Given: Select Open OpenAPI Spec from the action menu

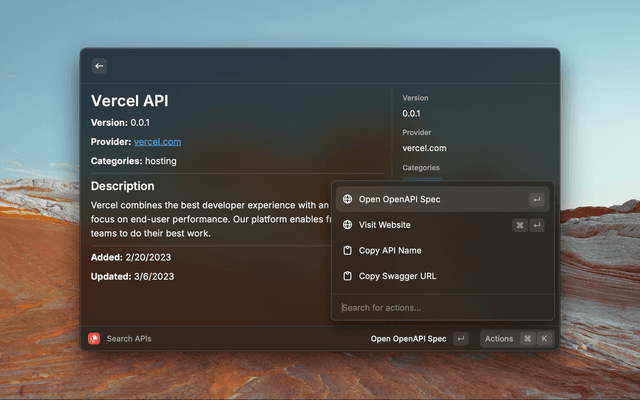Looking at the screenshot, I should 400,200.
